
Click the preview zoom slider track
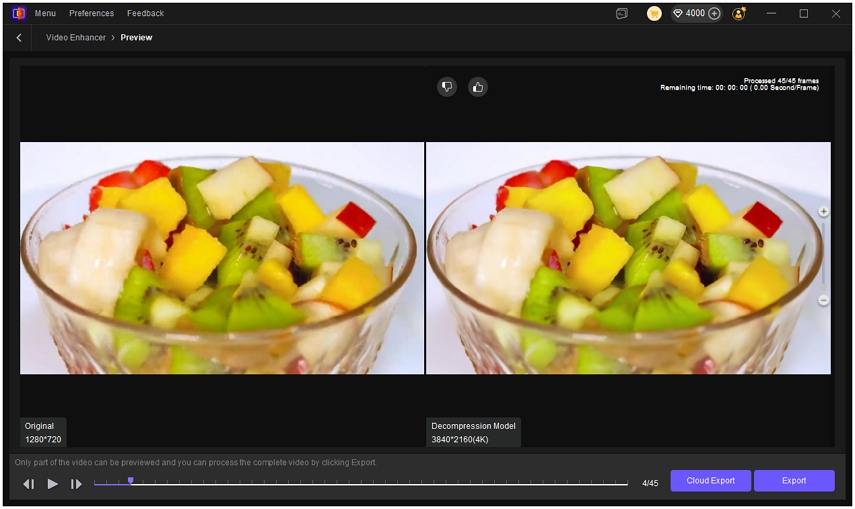pos(823,255)
